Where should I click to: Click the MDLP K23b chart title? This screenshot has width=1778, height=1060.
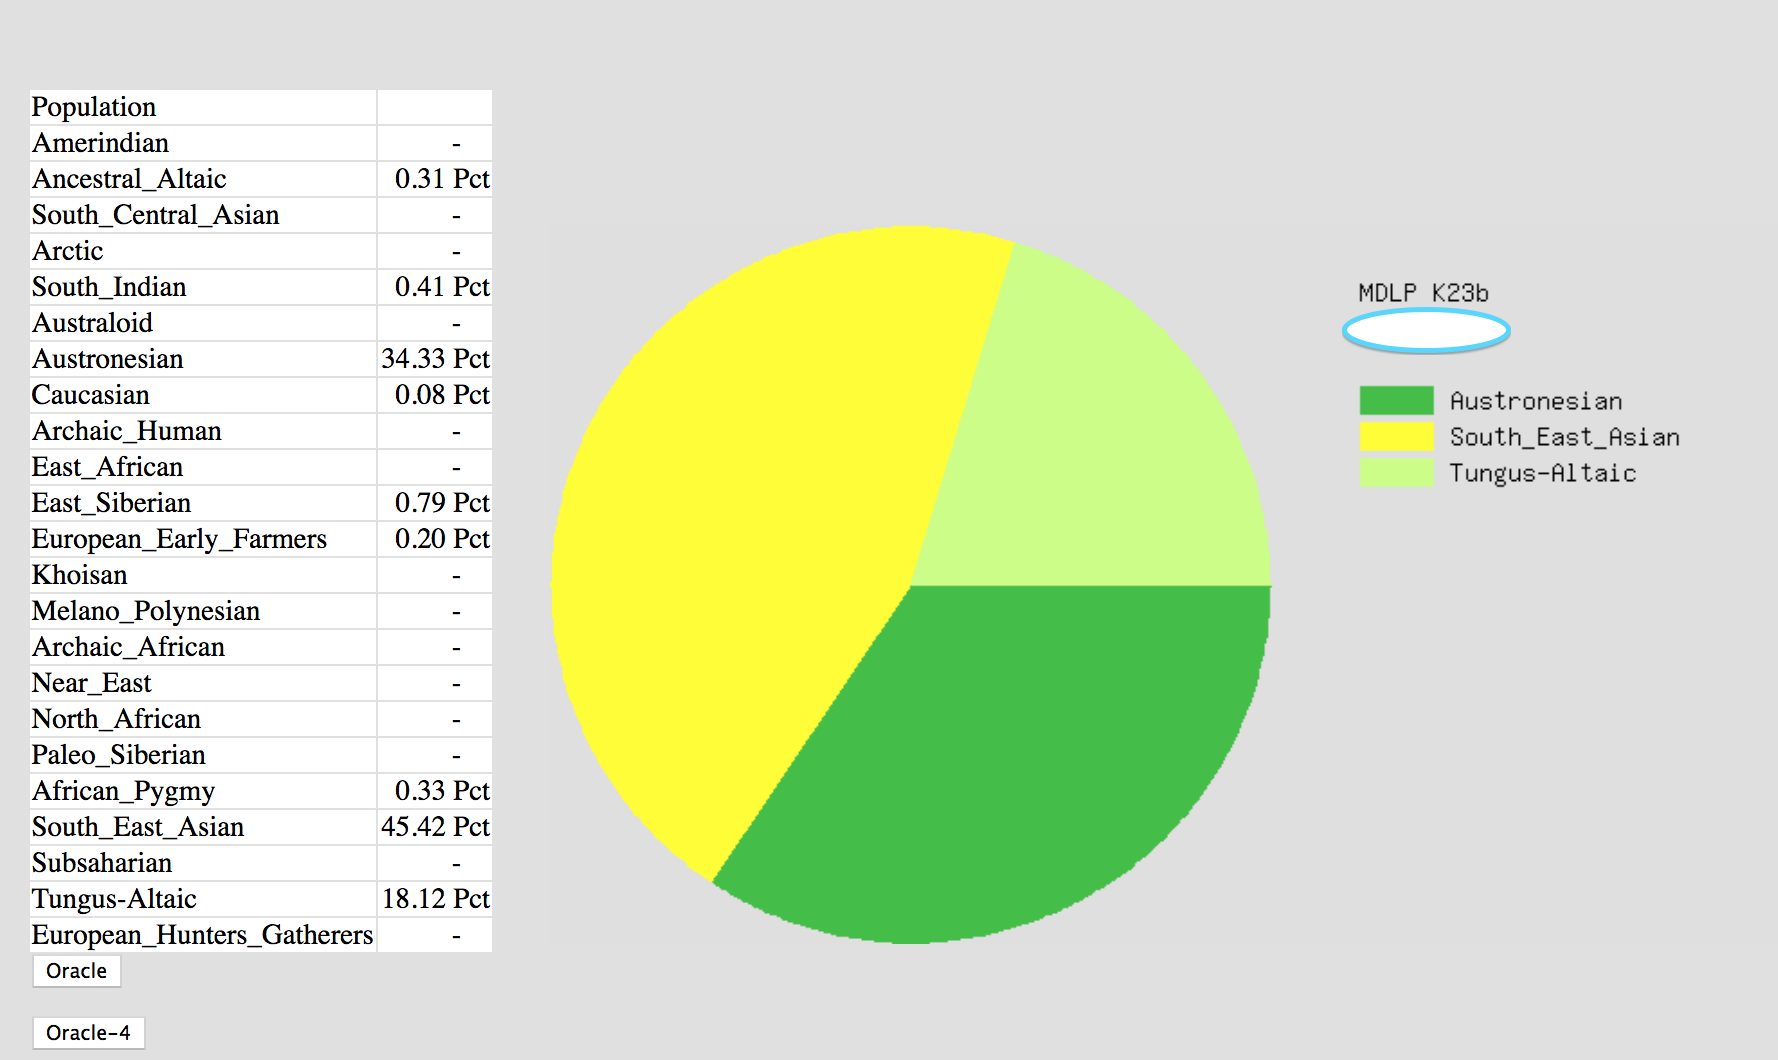(x=1423, y=293)
